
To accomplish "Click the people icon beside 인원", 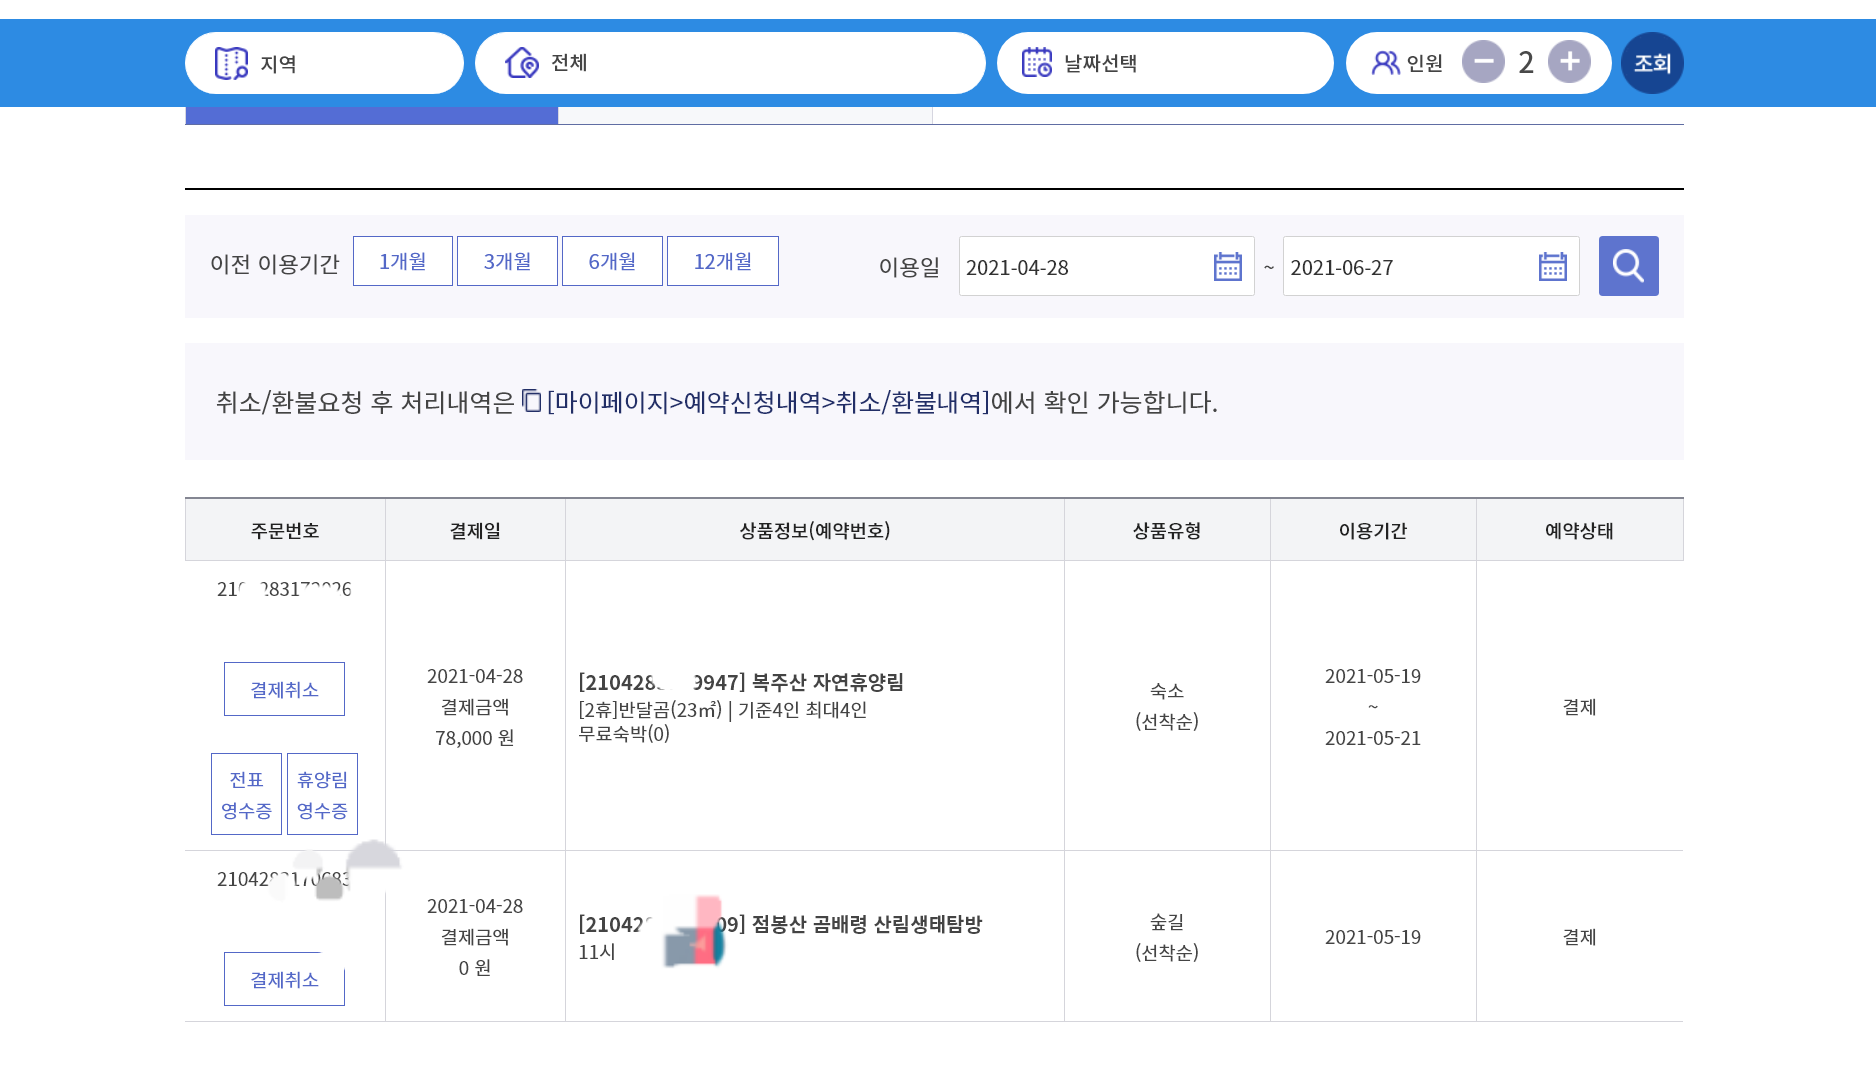I will coord(1385,63).
